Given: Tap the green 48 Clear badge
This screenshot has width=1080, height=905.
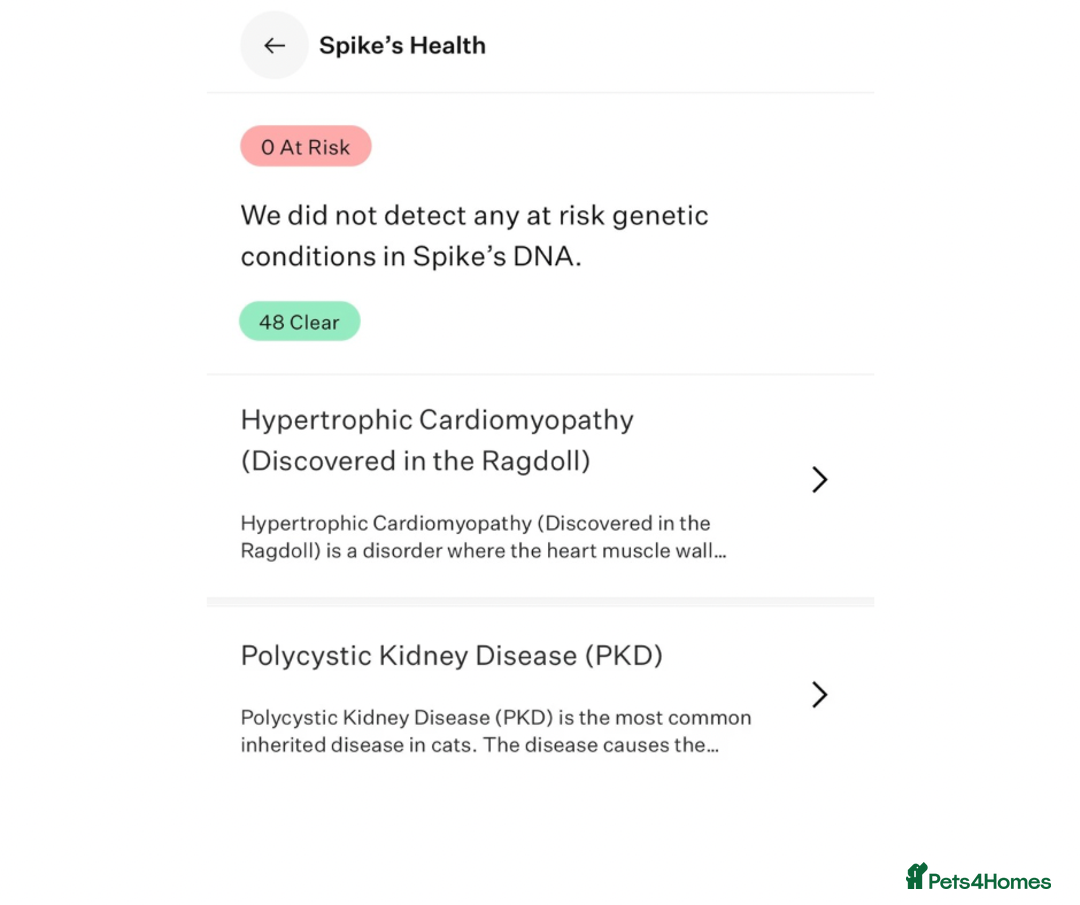Looking at the screenshot, I should click(x=299, y=322).
